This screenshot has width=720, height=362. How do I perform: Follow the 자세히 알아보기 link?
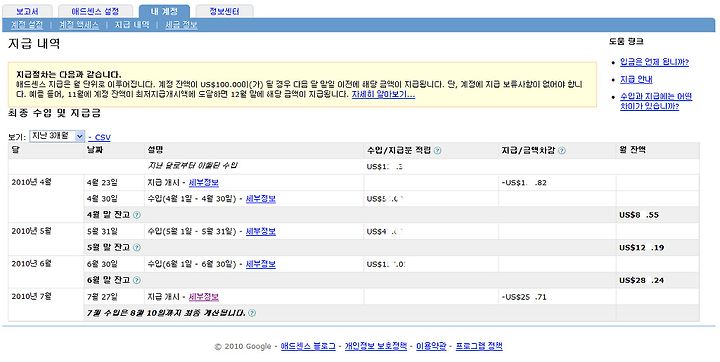pyautogui.click(x=383, y=95)
